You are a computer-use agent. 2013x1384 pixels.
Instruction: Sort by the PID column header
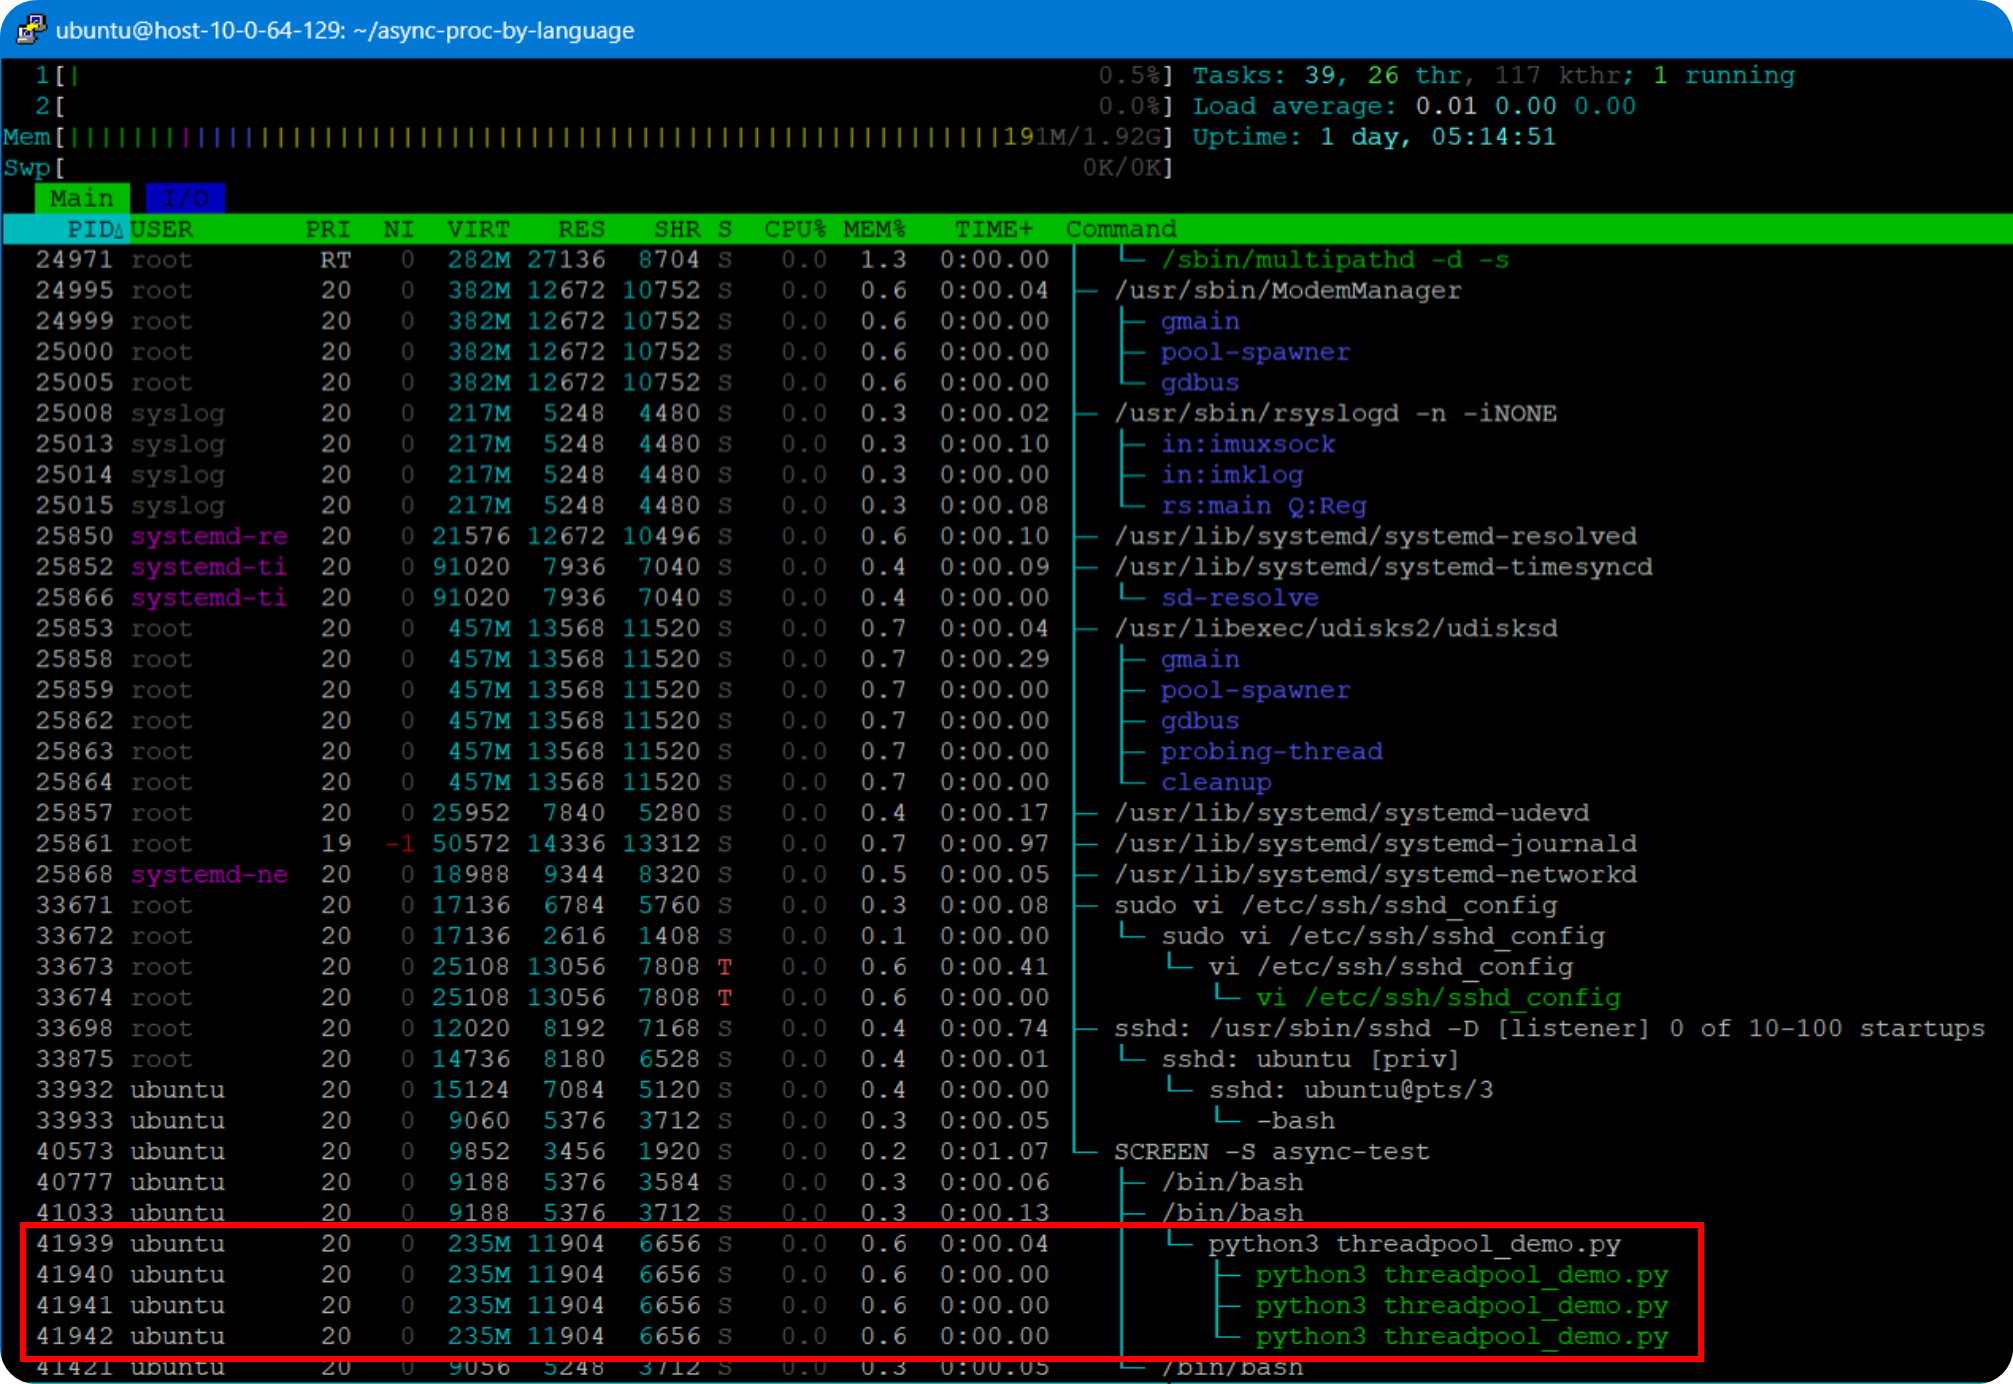90,229
